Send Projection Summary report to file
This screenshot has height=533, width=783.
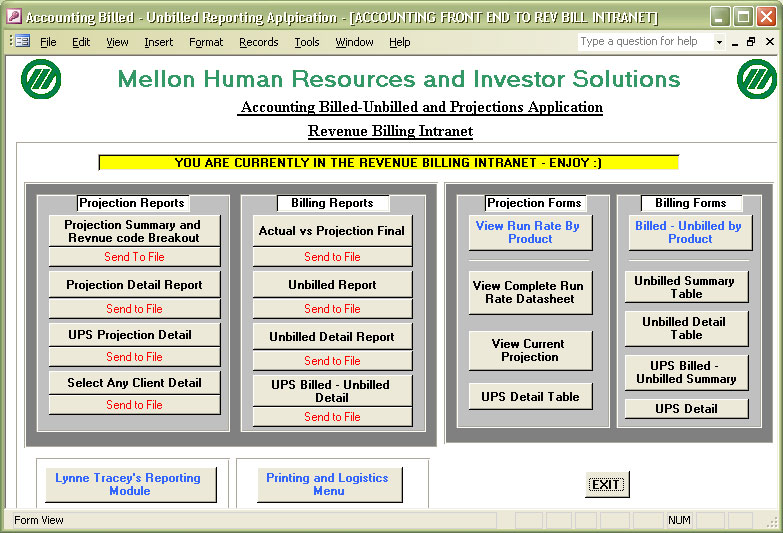click(x=134, y=257)
